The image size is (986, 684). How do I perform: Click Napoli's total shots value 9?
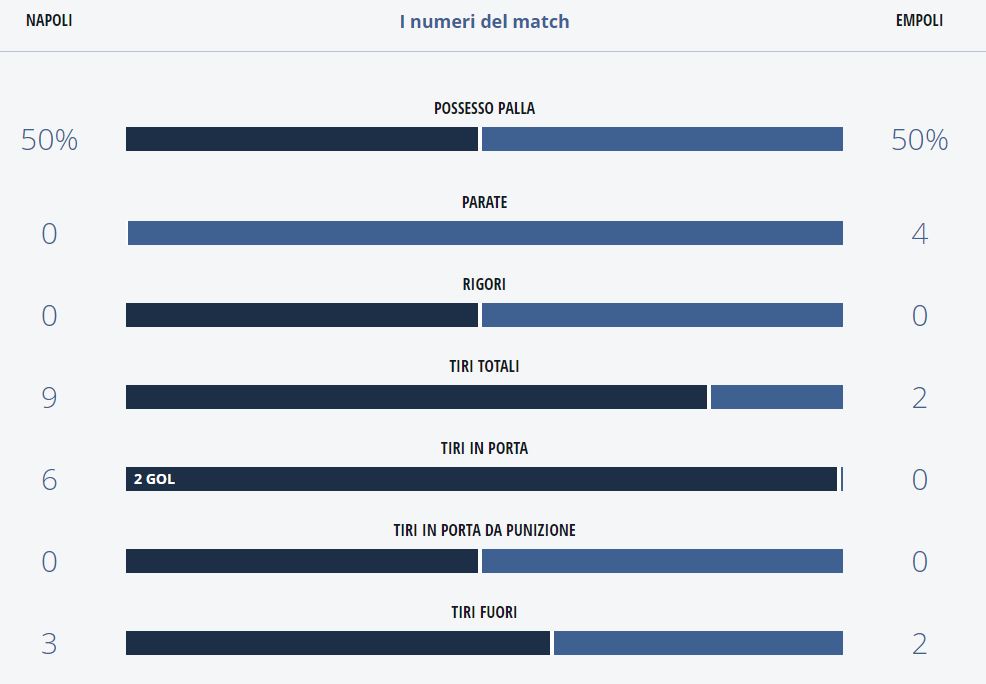pyautogui.click(x=49, y=398)
